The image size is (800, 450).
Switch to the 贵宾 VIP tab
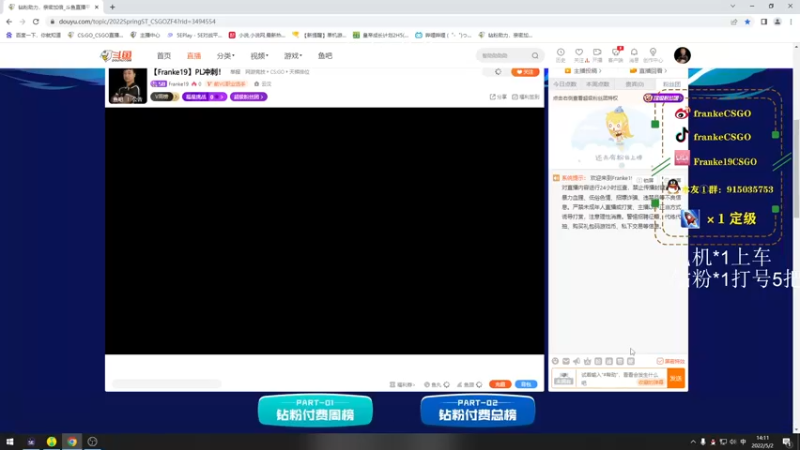pyautogui.click(x=635, y=84)
